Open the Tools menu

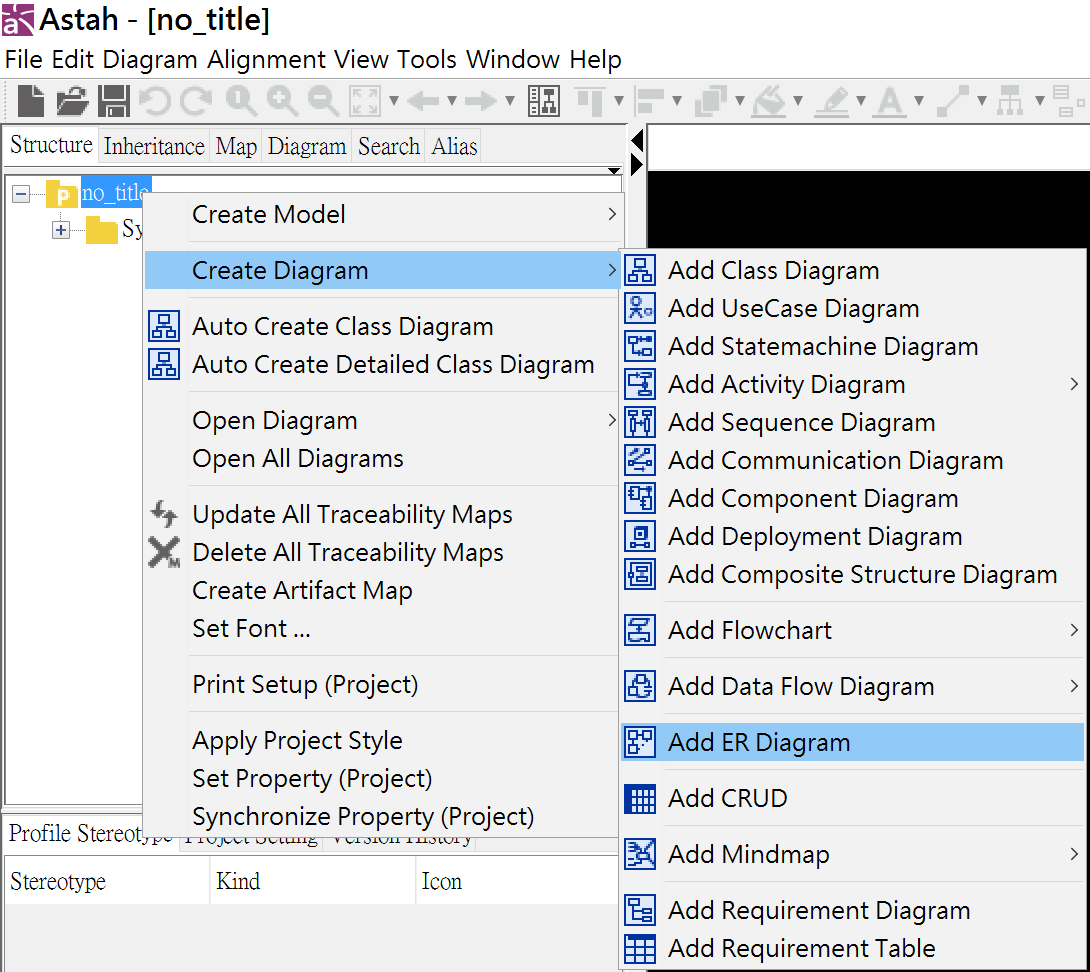[x=427, y=60]
